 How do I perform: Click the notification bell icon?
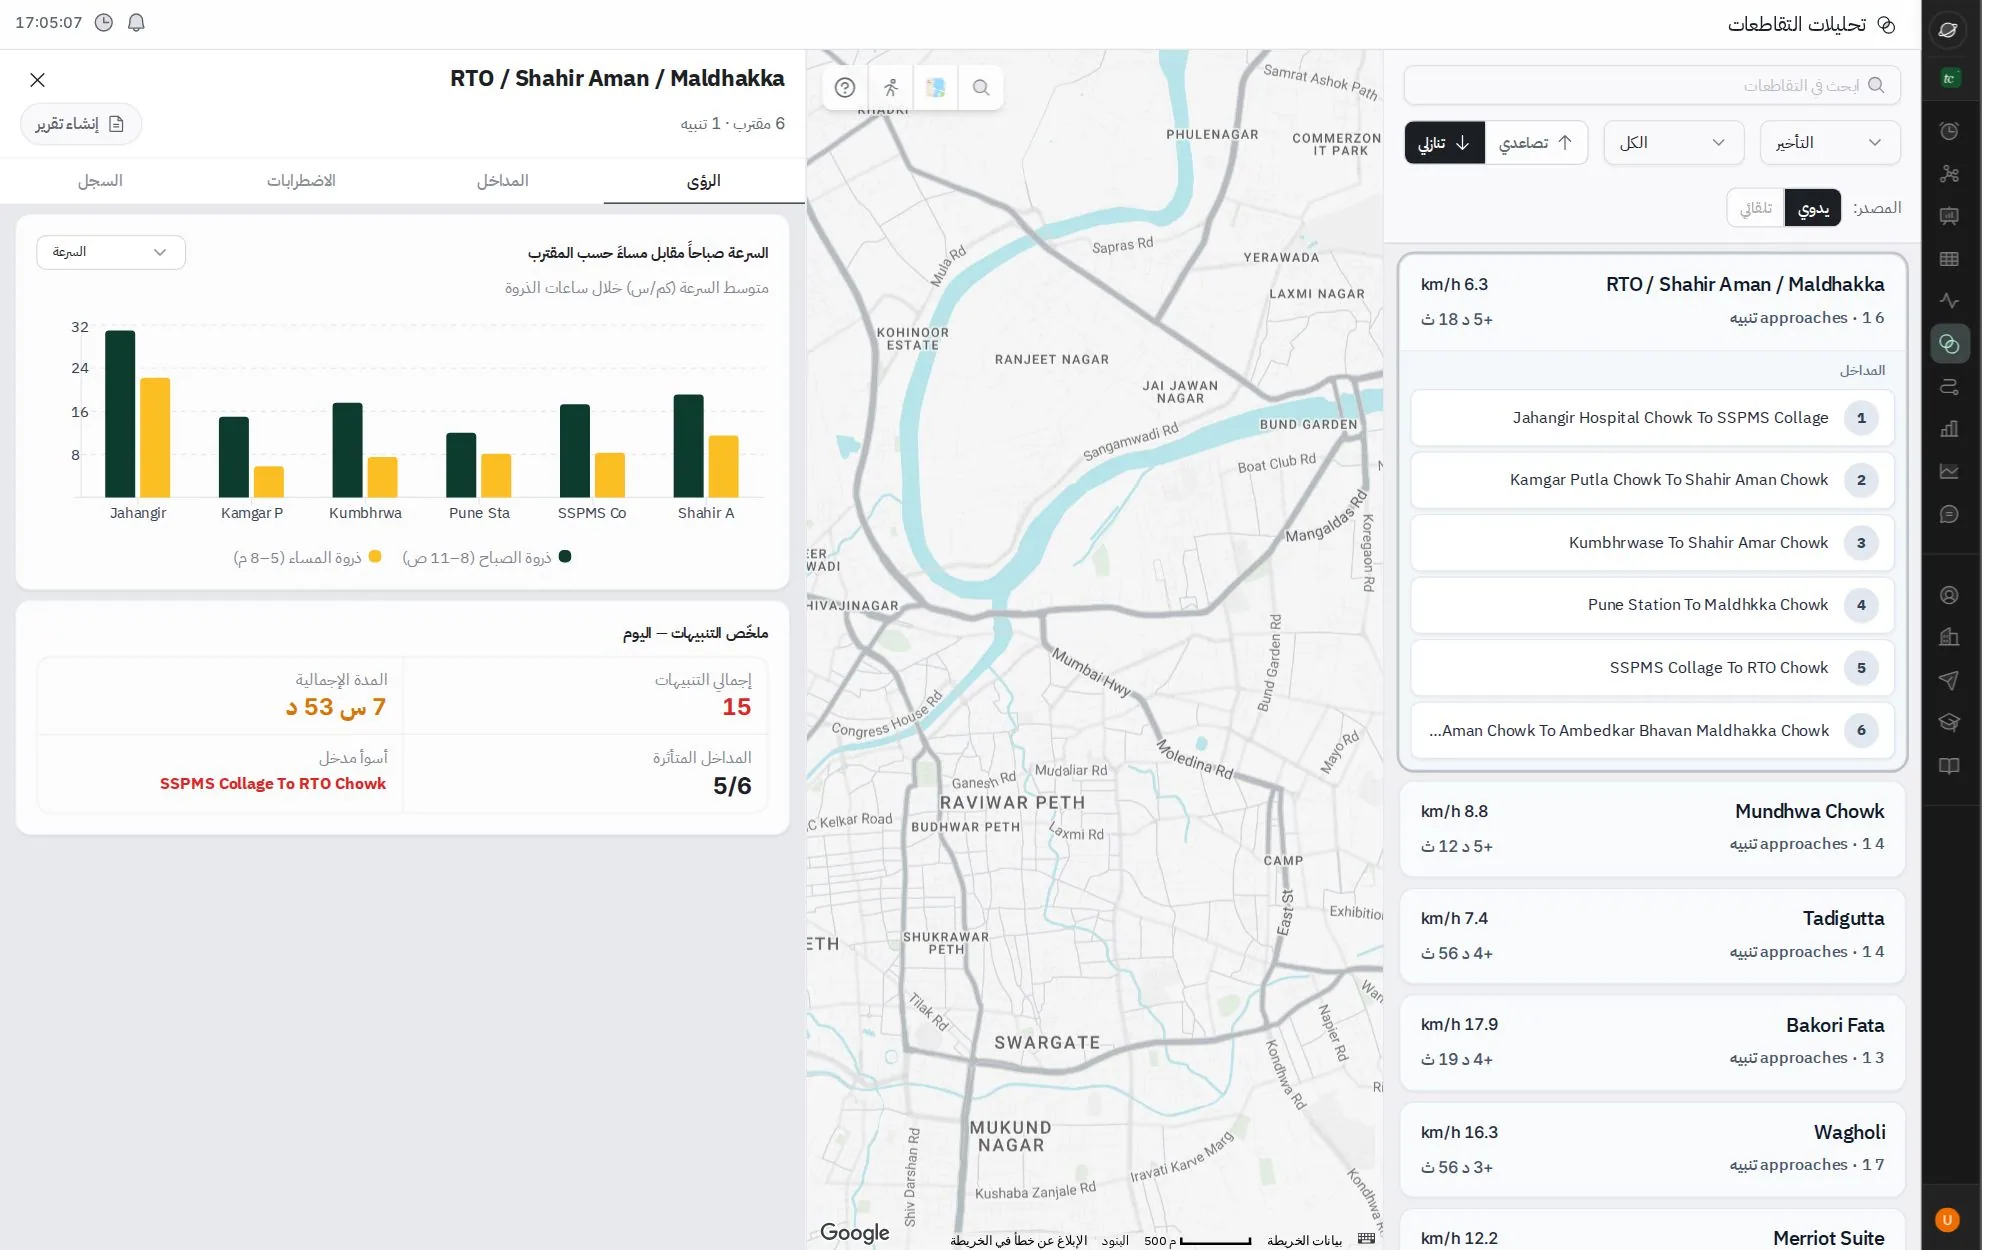[x=136, y=22]
